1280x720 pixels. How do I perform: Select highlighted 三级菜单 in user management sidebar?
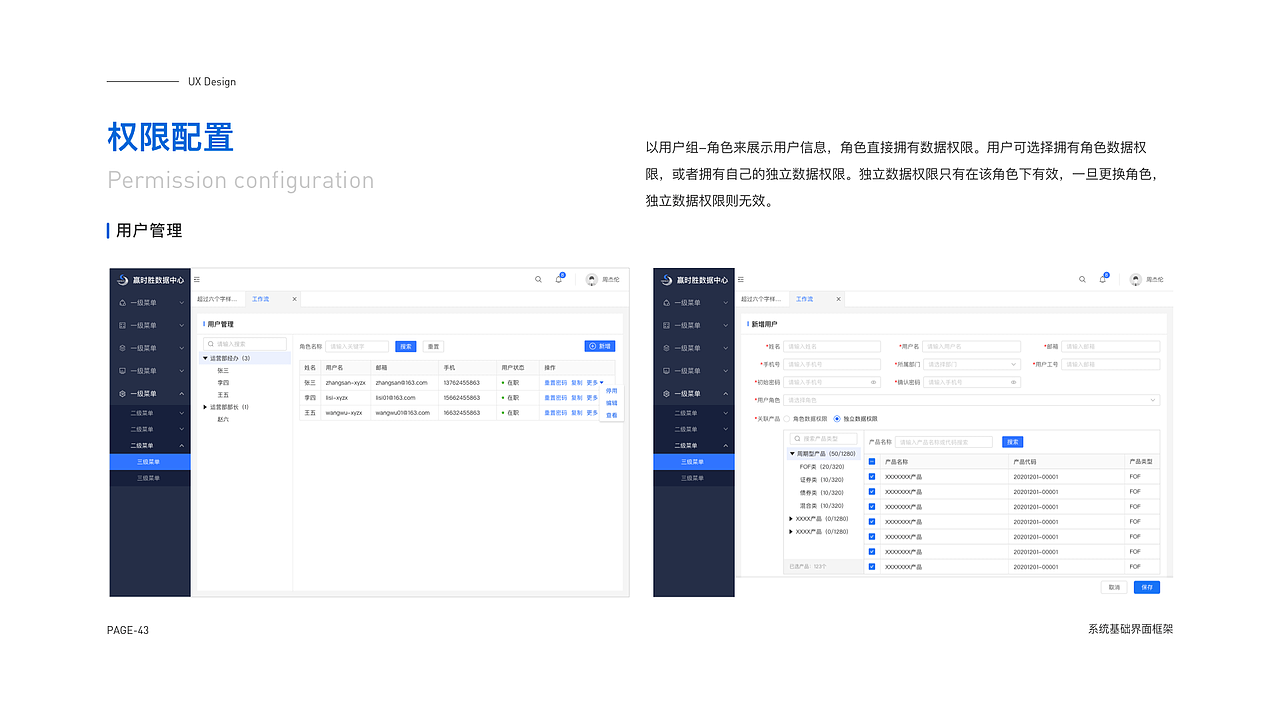coord(150,462)
